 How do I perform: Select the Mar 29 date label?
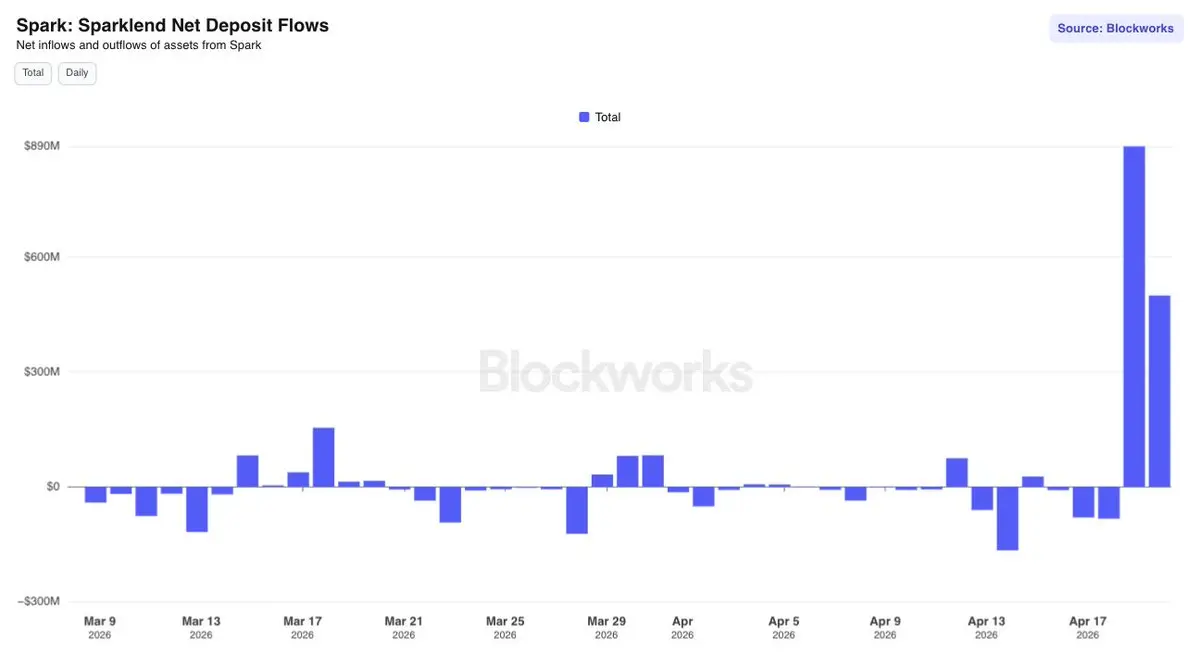pyautogui.click(x=606, y=622)
